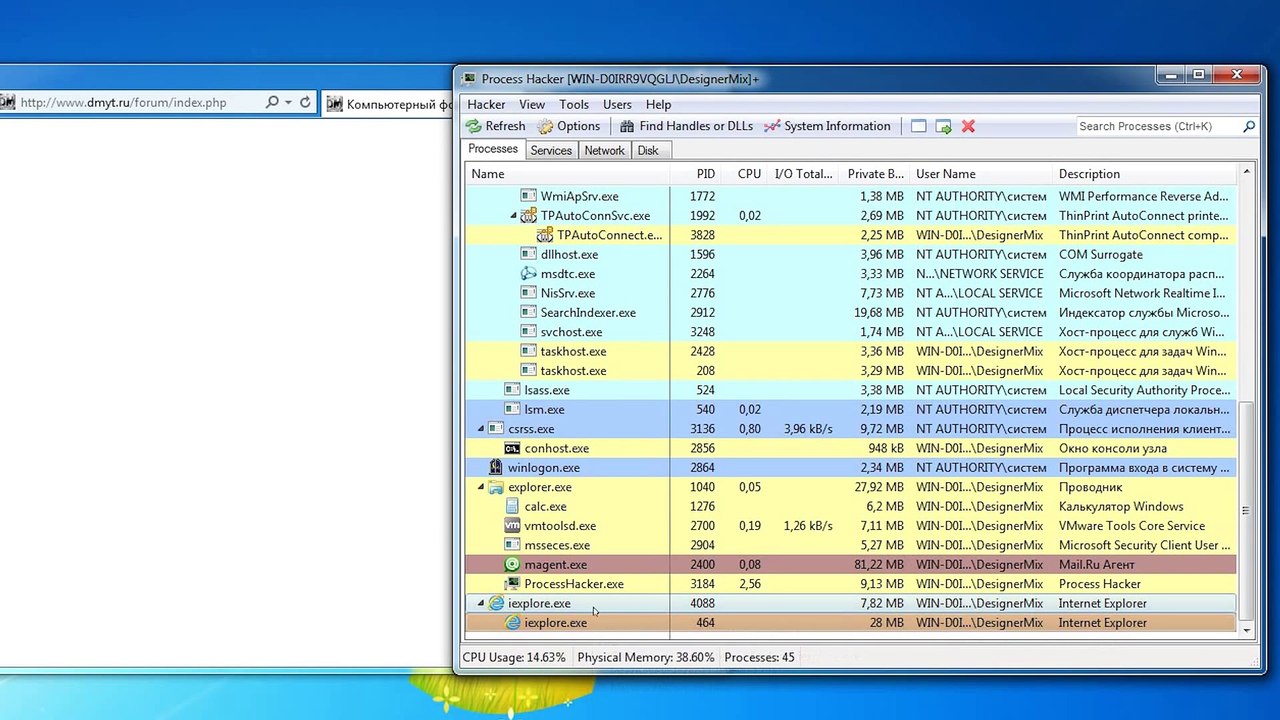The width and height of the screenshot is (1280, 720).
Task: Sort by the CPU column header
Action: click(x=746, y=174)
